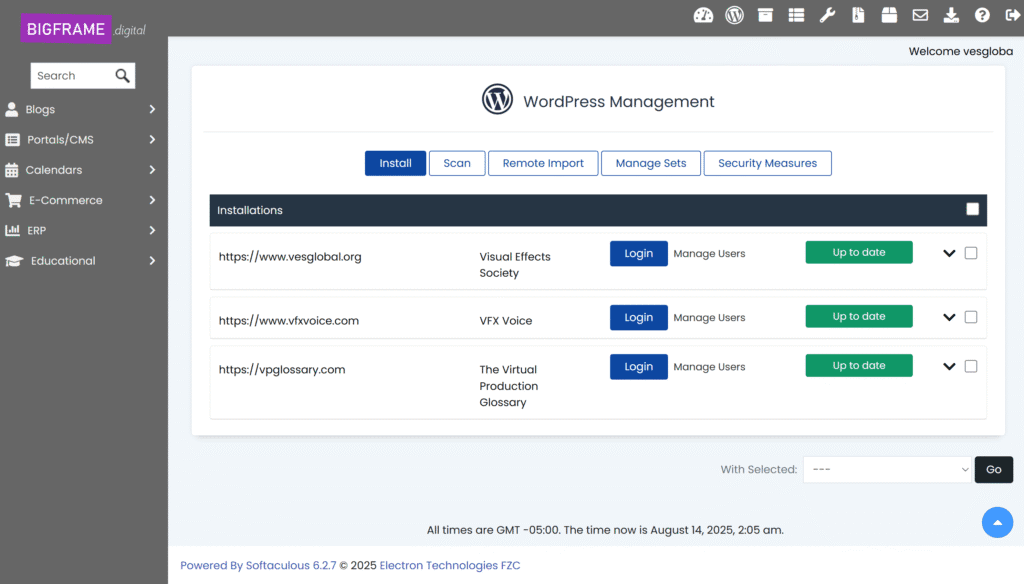
Task: Open WordPress manager icon in top toolbar
Action: (x=734, y=15)
